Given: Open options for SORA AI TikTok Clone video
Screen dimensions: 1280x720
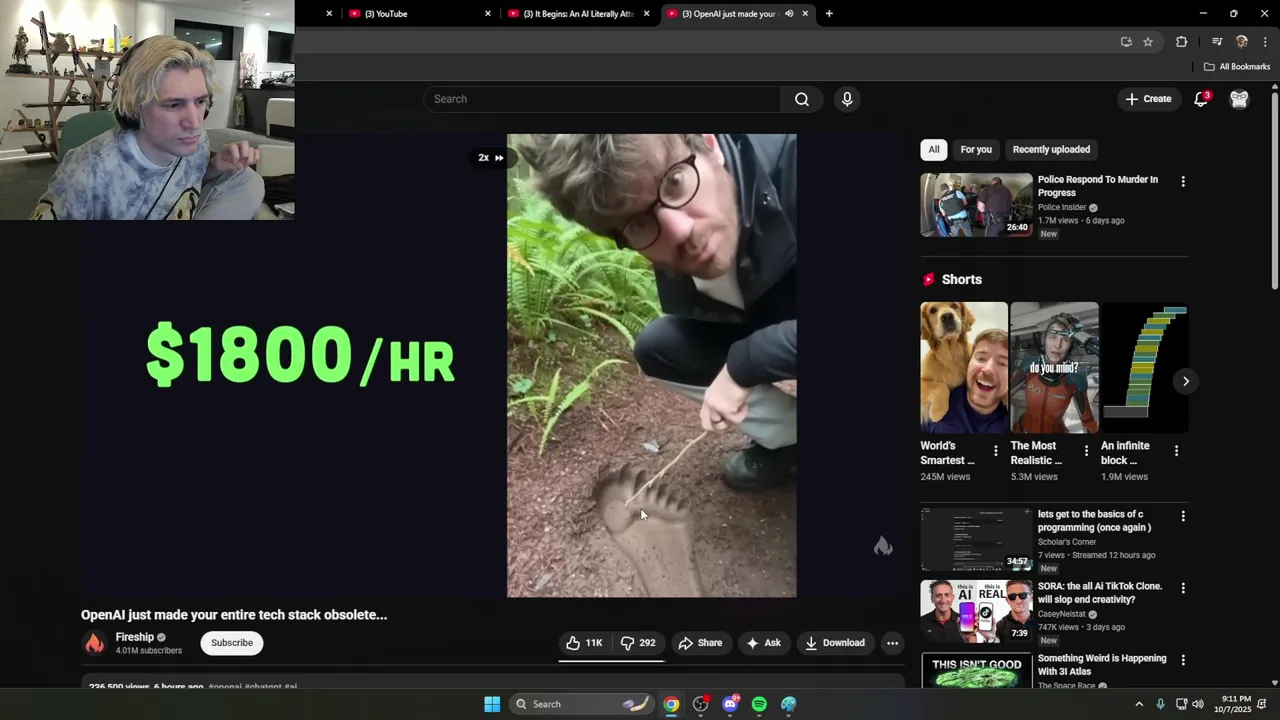Looking at the screenshot, I should (x=1183, y=588).
